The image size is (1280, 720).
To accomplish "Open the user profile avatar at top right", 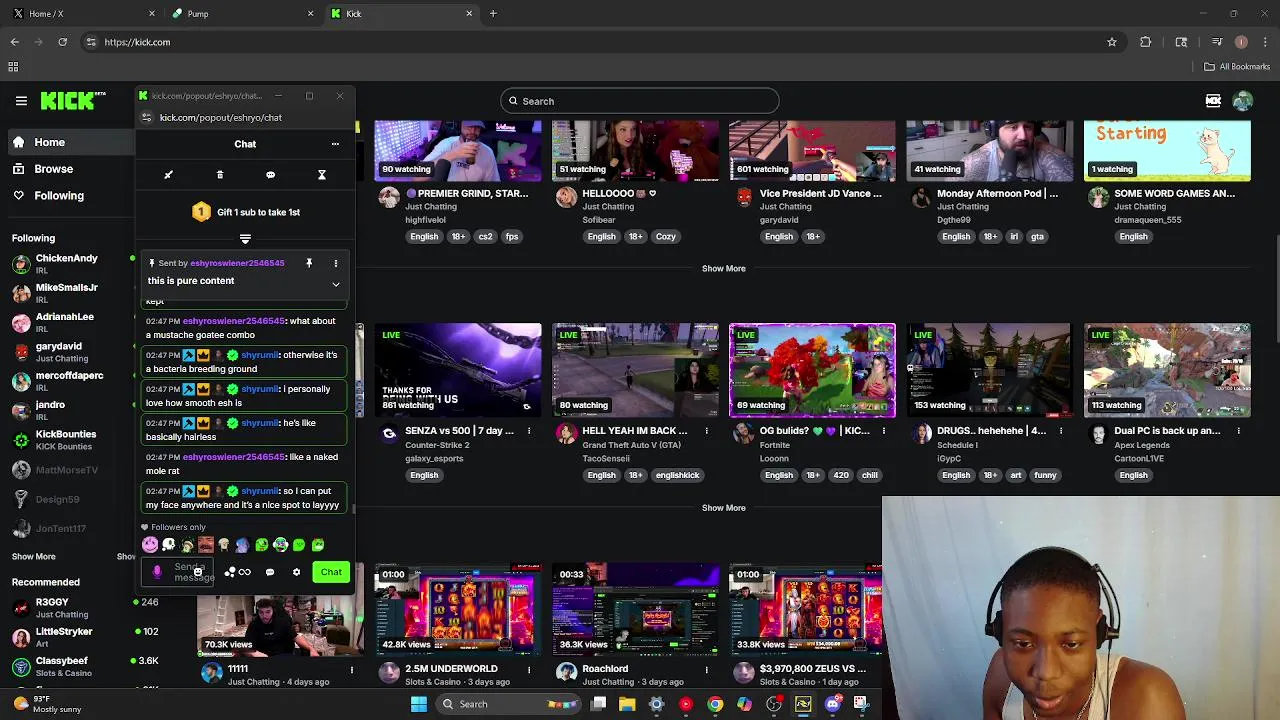I will tap(1243, 101).
